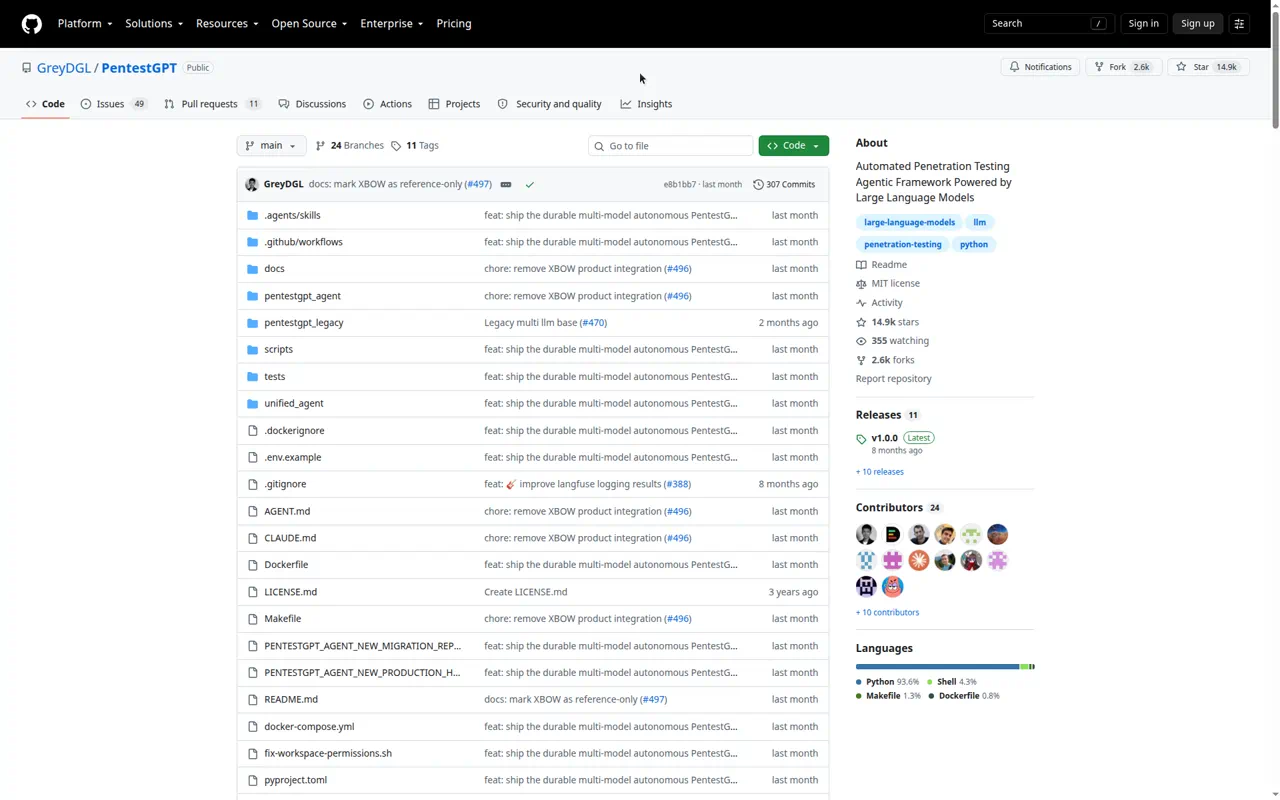Star the repository
Viewport: 1280px width, 800px height.
coord(1208,67)
